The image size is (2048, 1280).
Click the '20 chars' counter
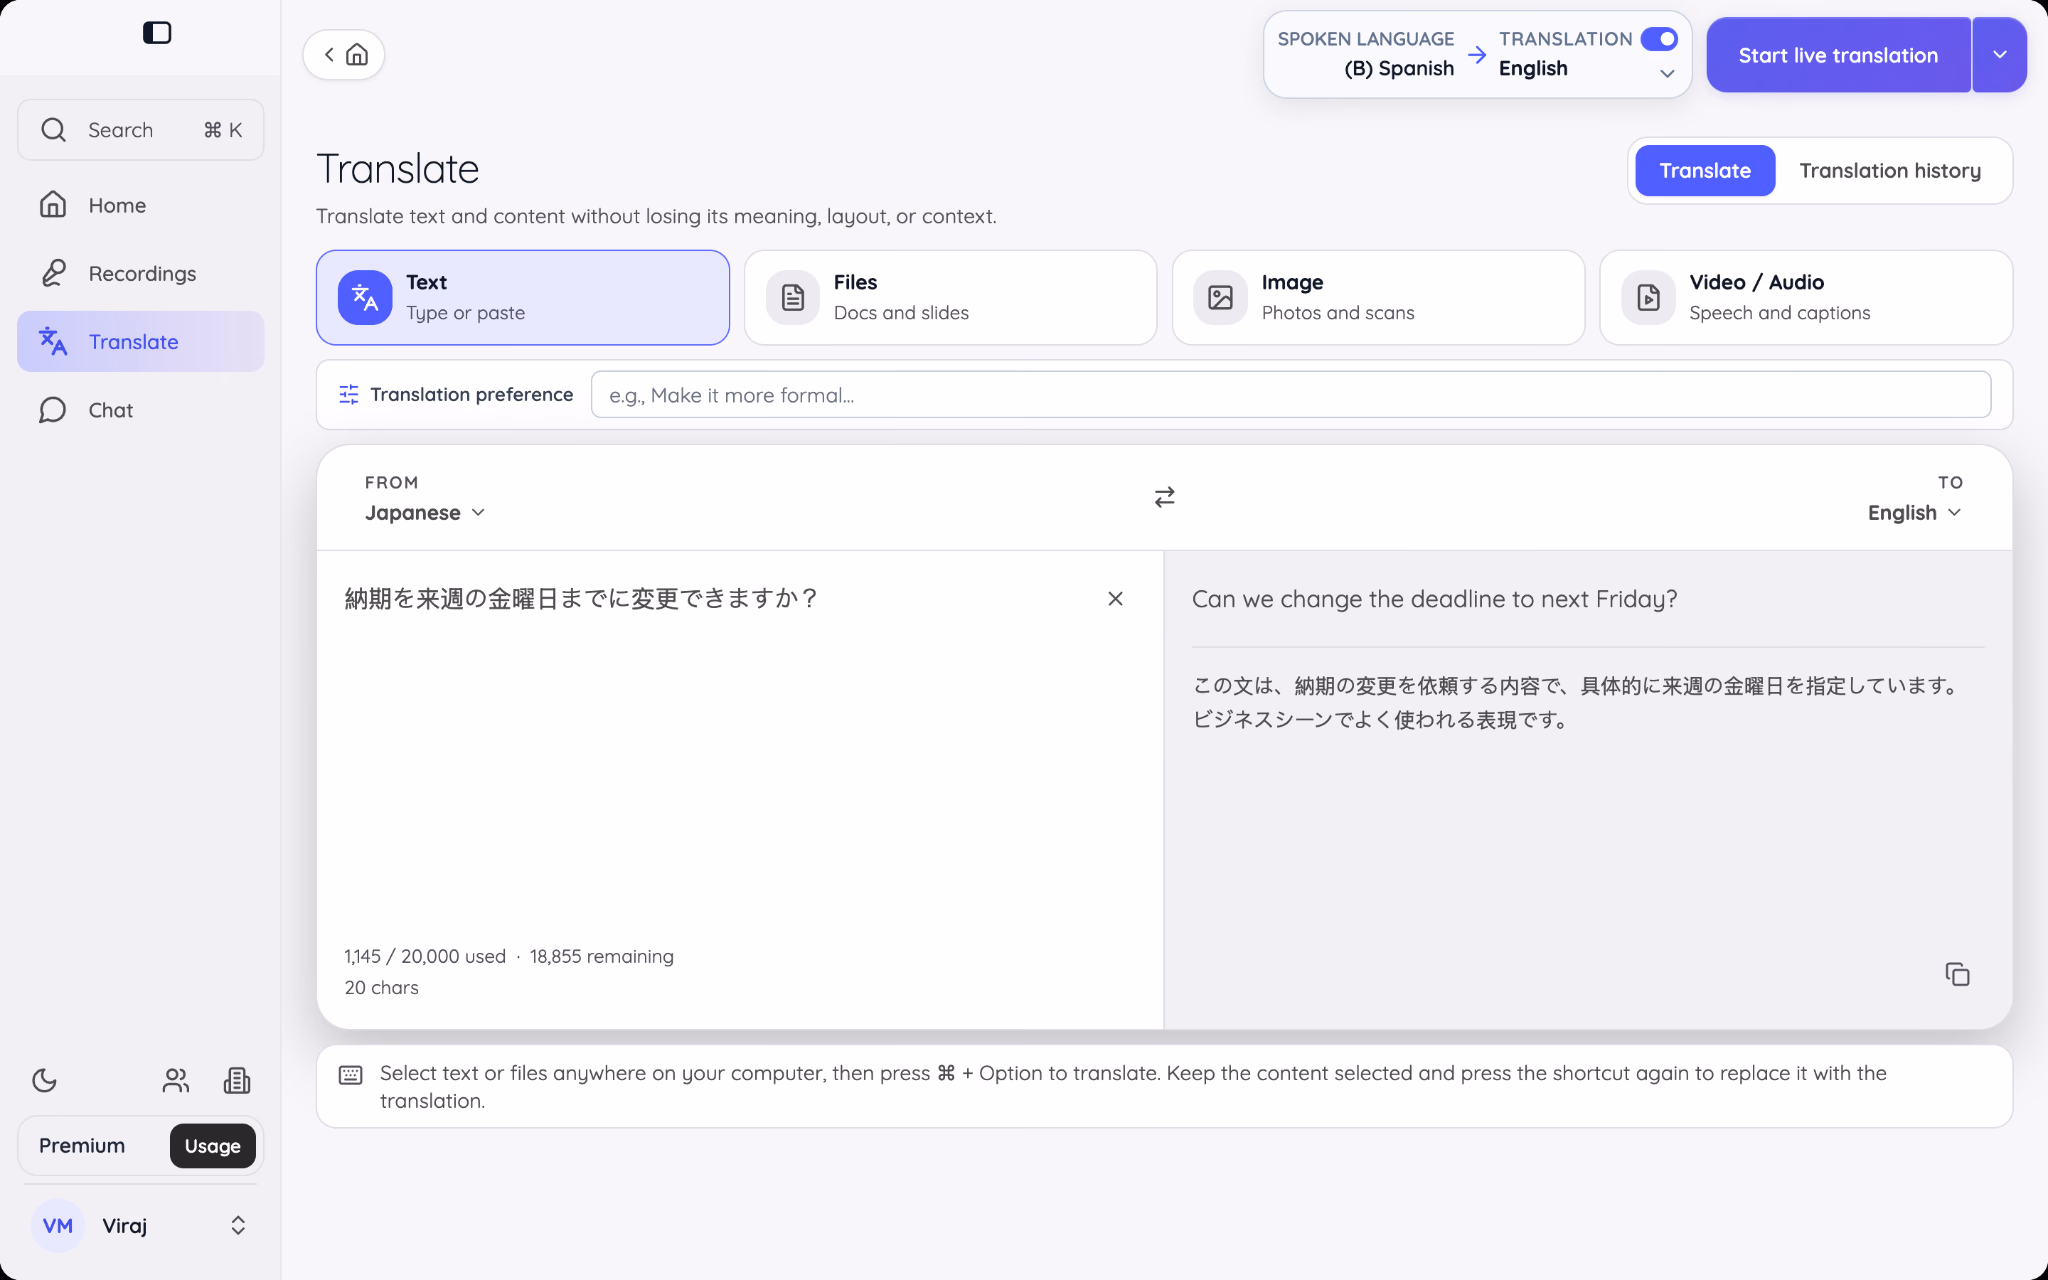pyautogui.click(x=381, y=988)
